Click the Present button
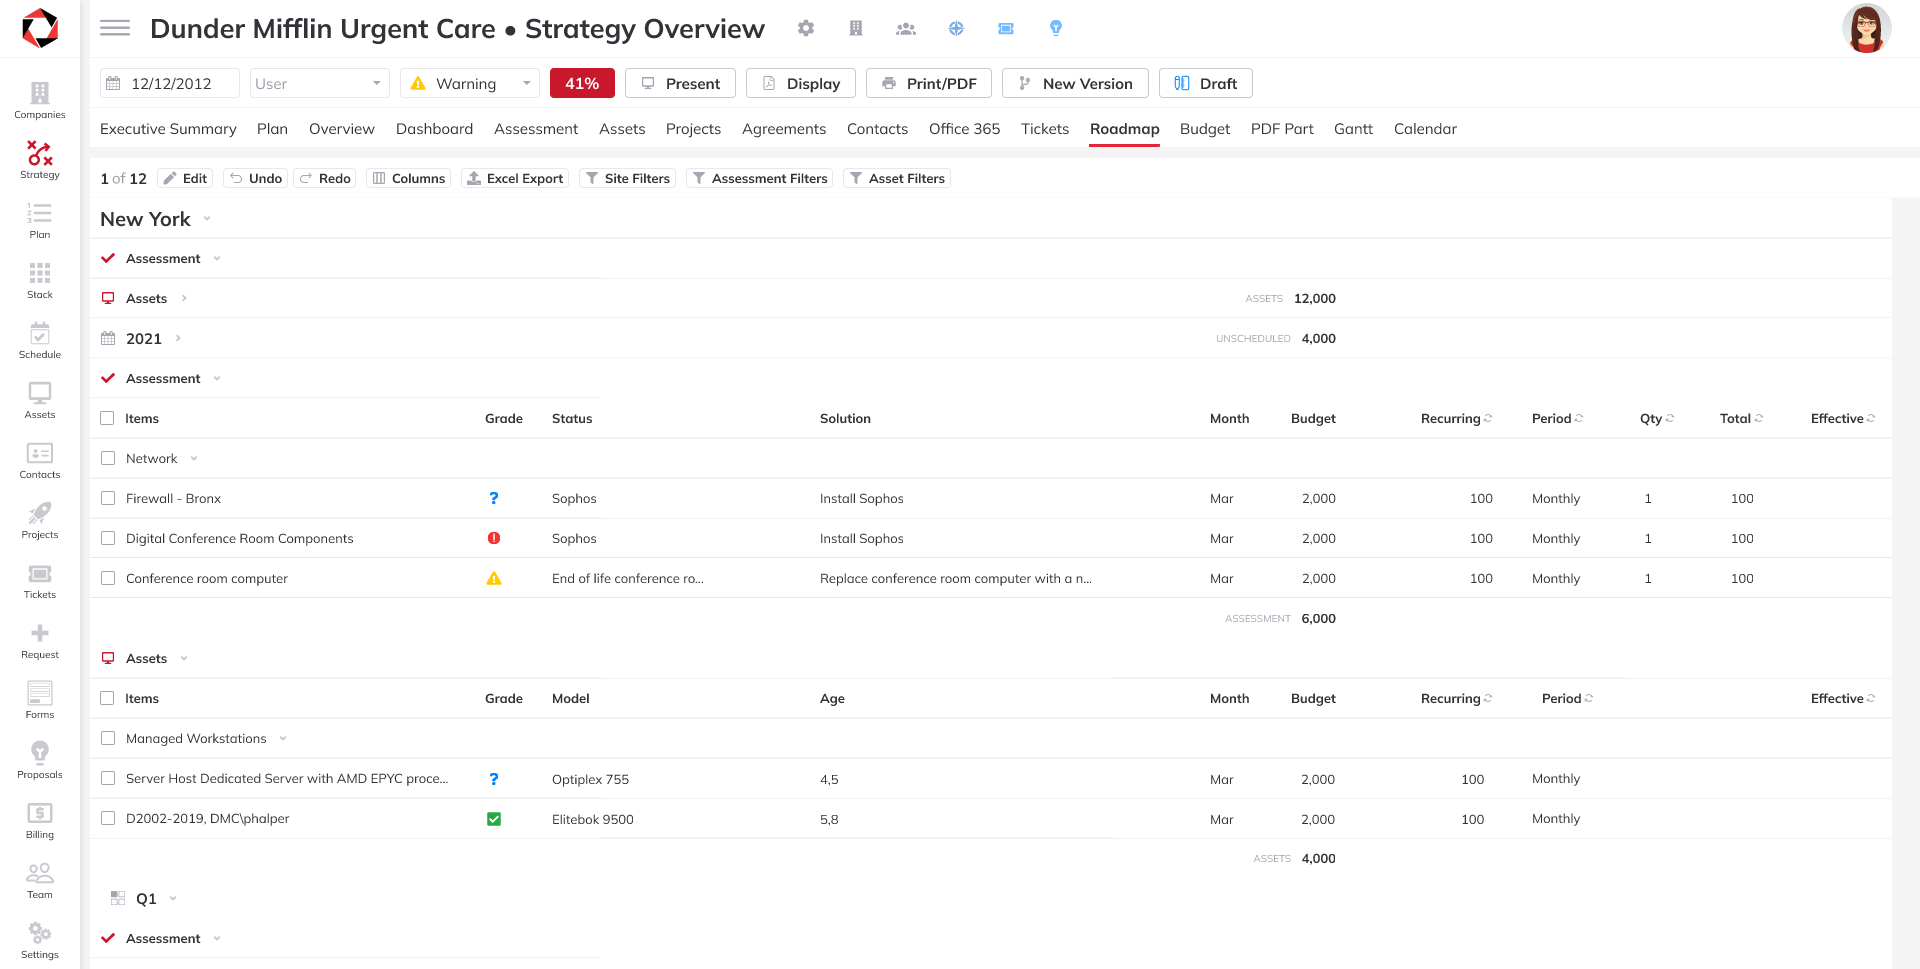This screenshot has height=969, width=1920. point(680,83)
